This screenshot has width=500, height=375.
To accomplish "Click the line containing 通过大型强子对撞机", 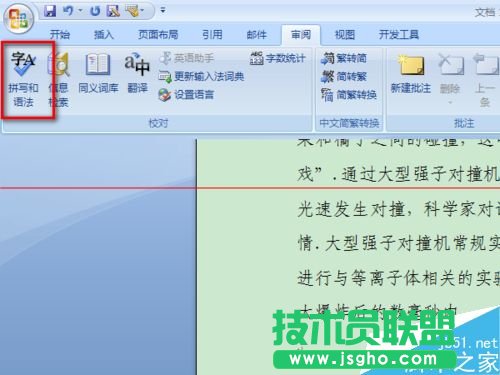I will 399,174.
